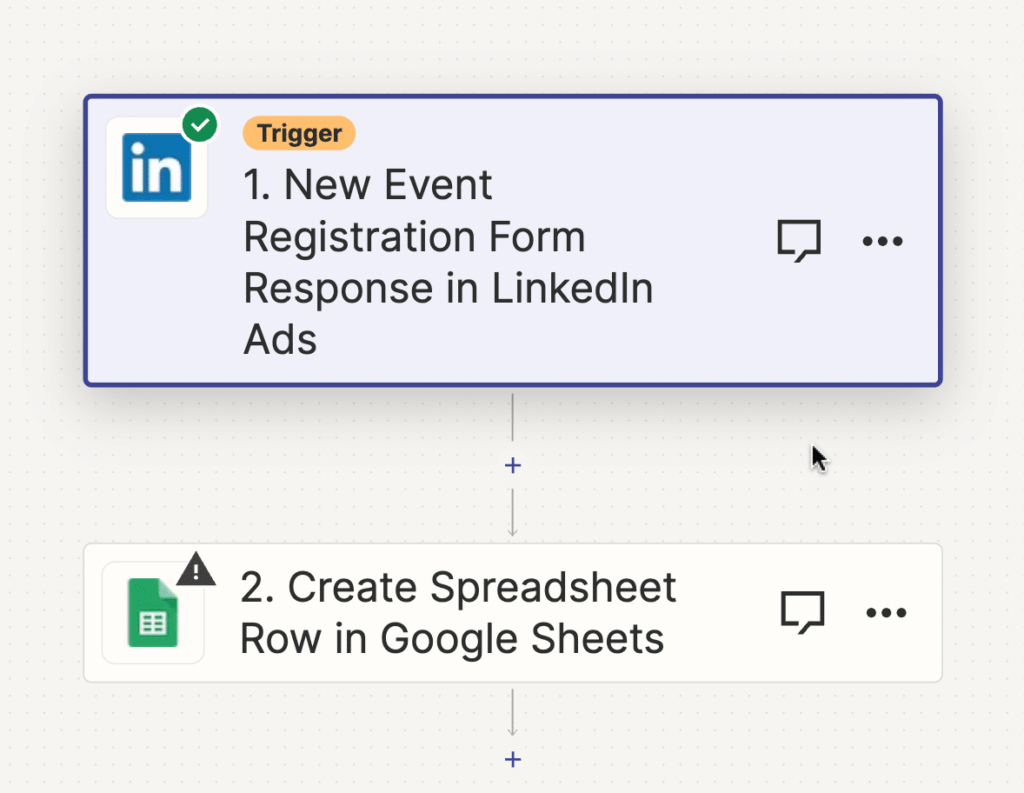Expand options via the Sheets step's three-dot menu

886,612
